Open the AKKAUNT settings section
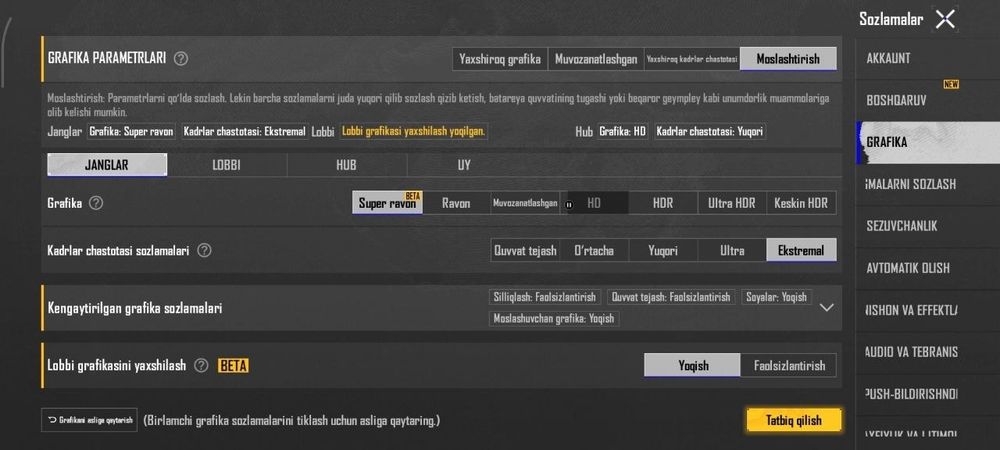The width and height of the screenshot is (1000, 450). [x=928, y=59]
